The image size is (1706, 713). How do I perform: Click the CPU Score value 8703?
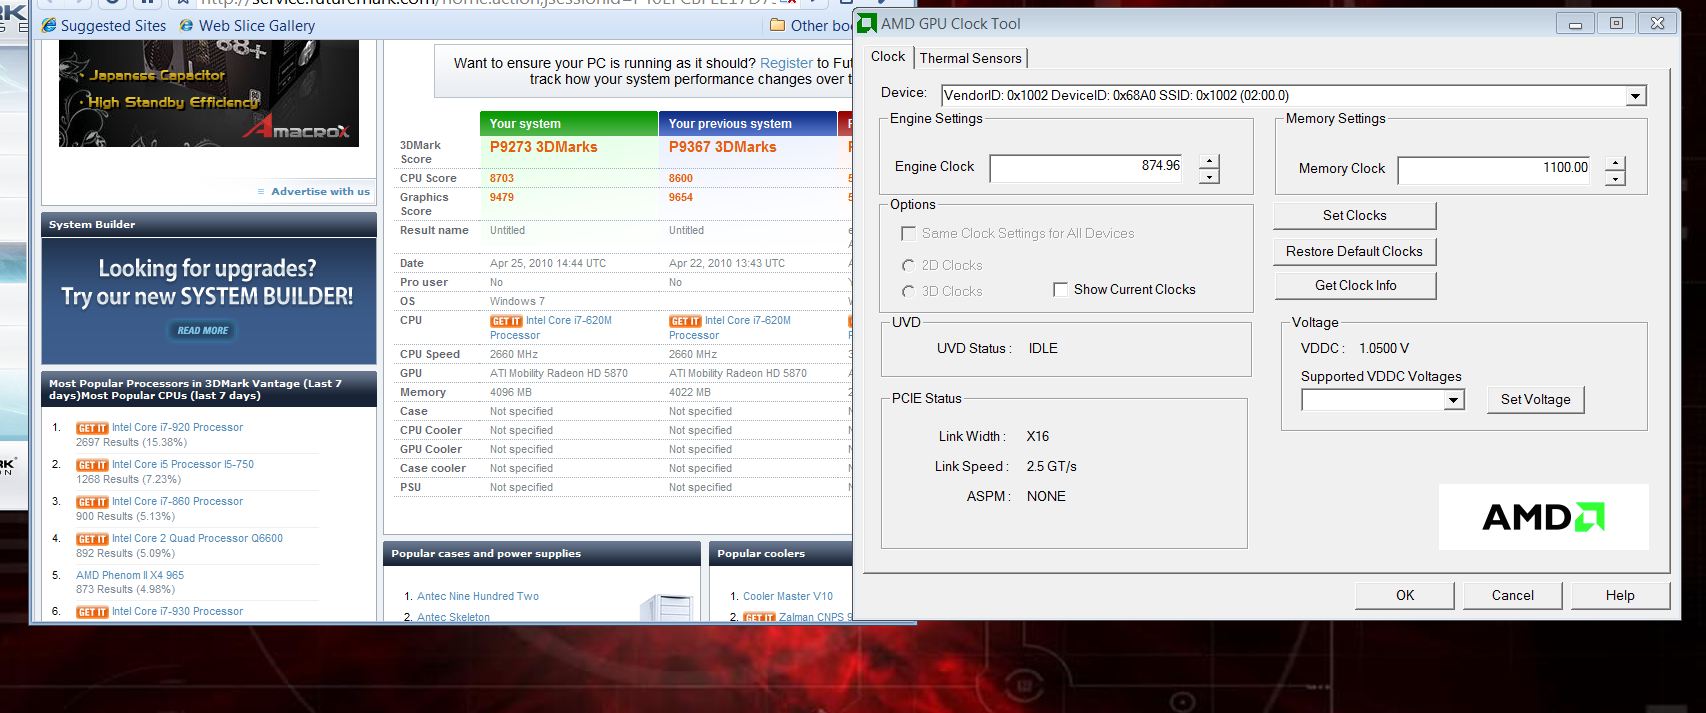502,178
